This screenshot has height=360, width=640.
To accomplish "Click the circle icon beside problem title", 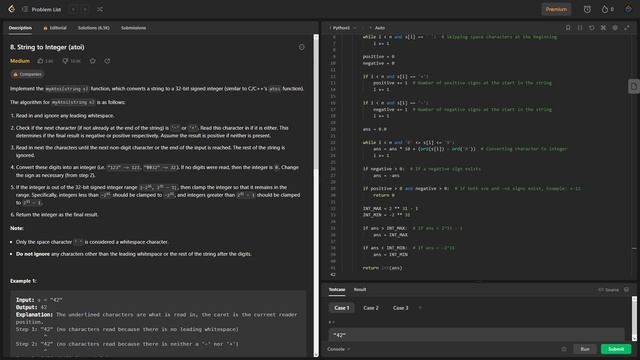I will [x=302, y=47].
